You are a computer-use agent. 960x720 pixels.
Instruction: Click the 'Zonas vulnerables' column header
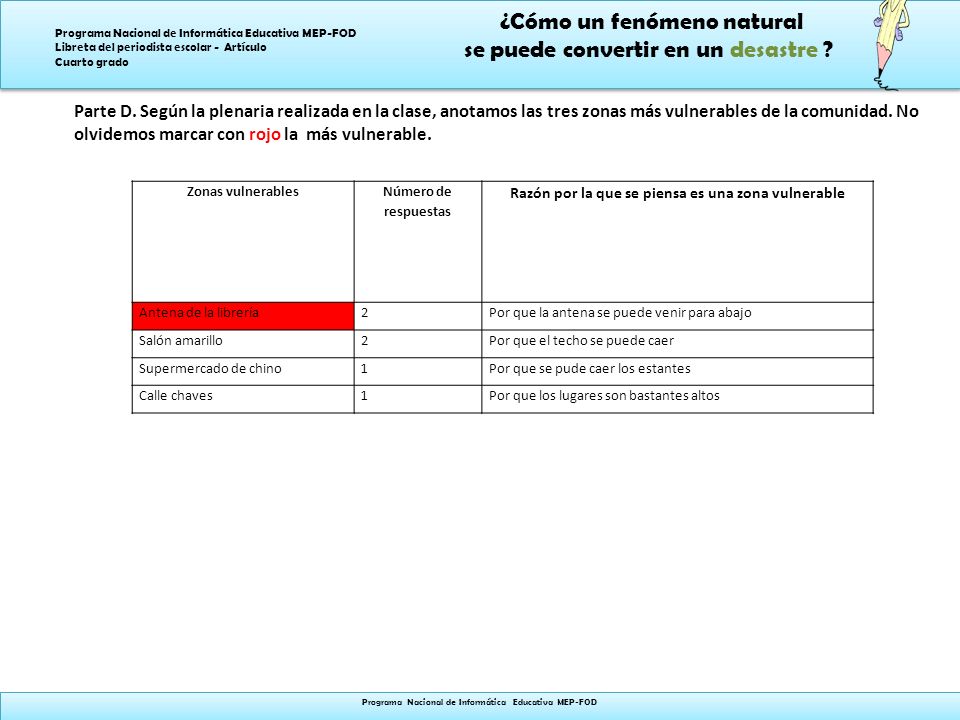click(243, 241)
